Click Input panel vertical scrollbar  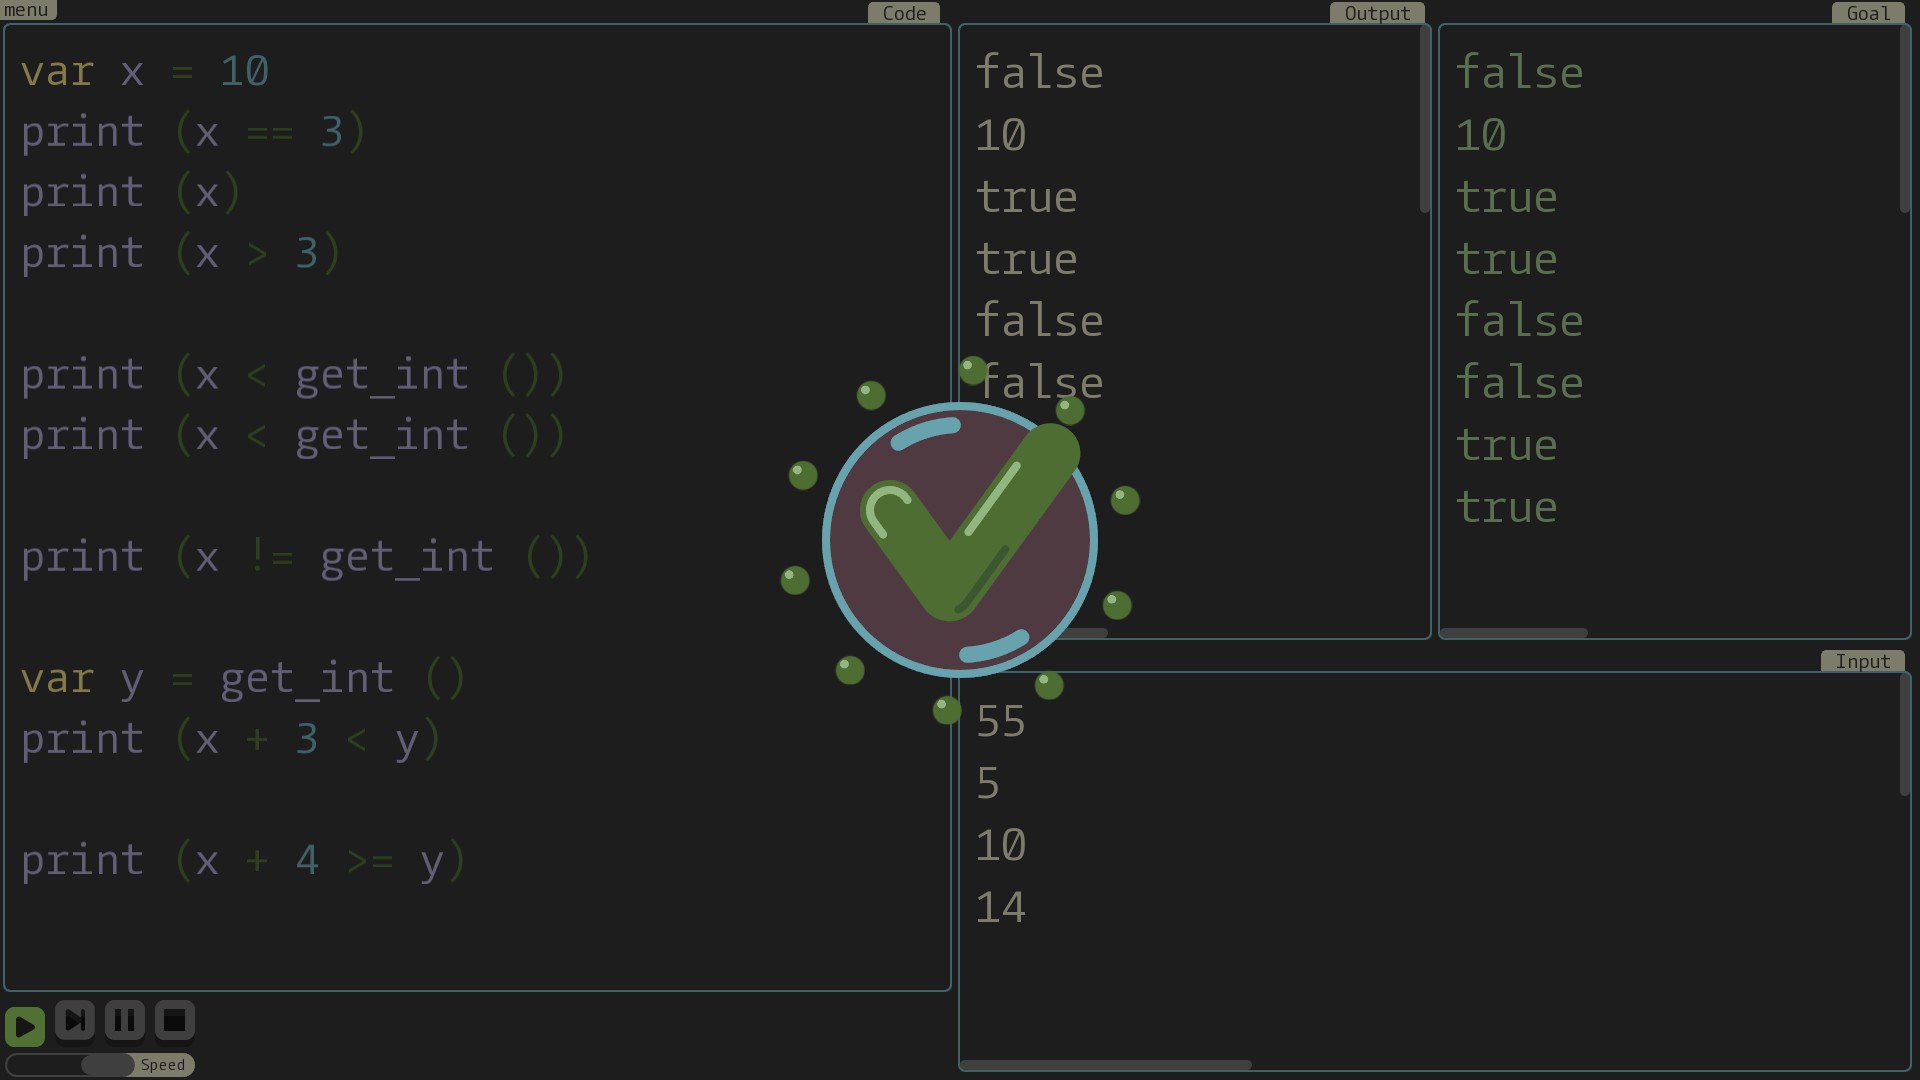(1905, 735)
